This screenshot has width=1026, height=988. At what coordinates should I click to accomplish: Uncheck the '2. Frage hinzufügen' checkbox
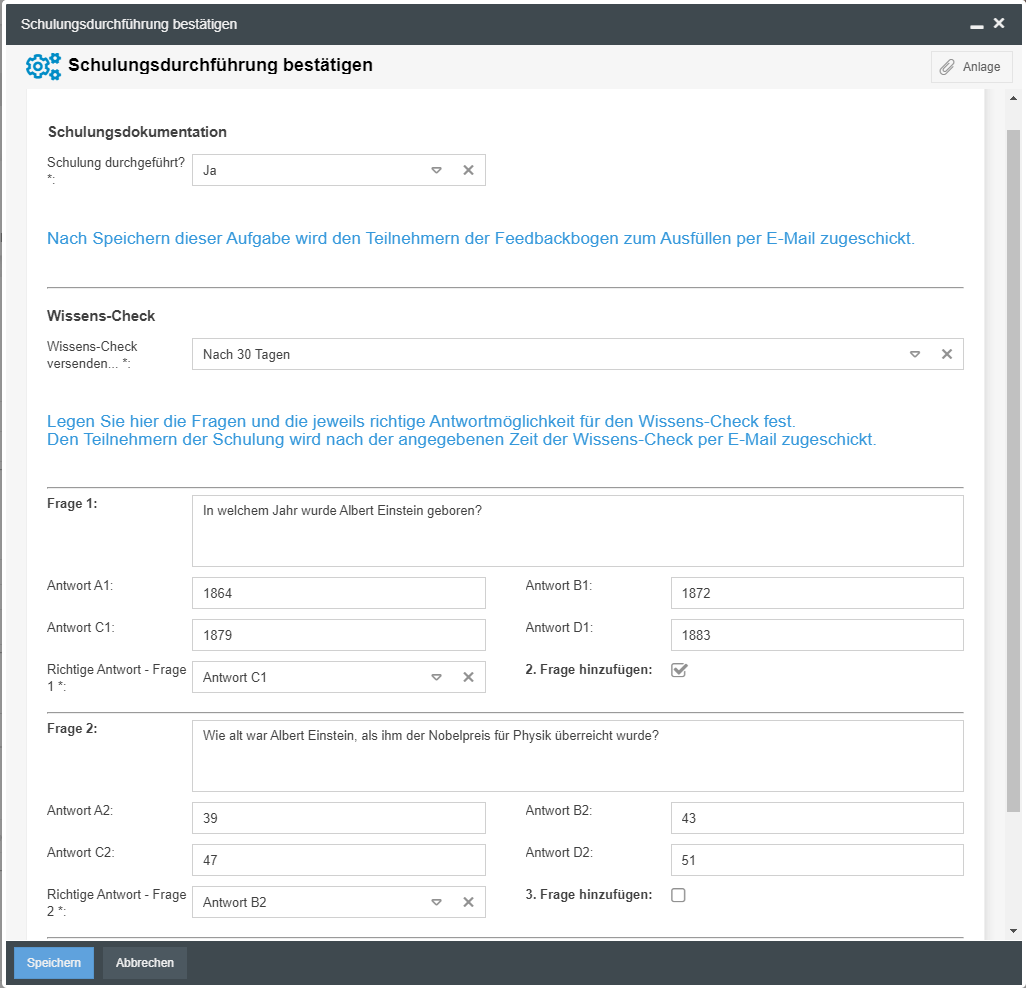(x=679, y=670)
